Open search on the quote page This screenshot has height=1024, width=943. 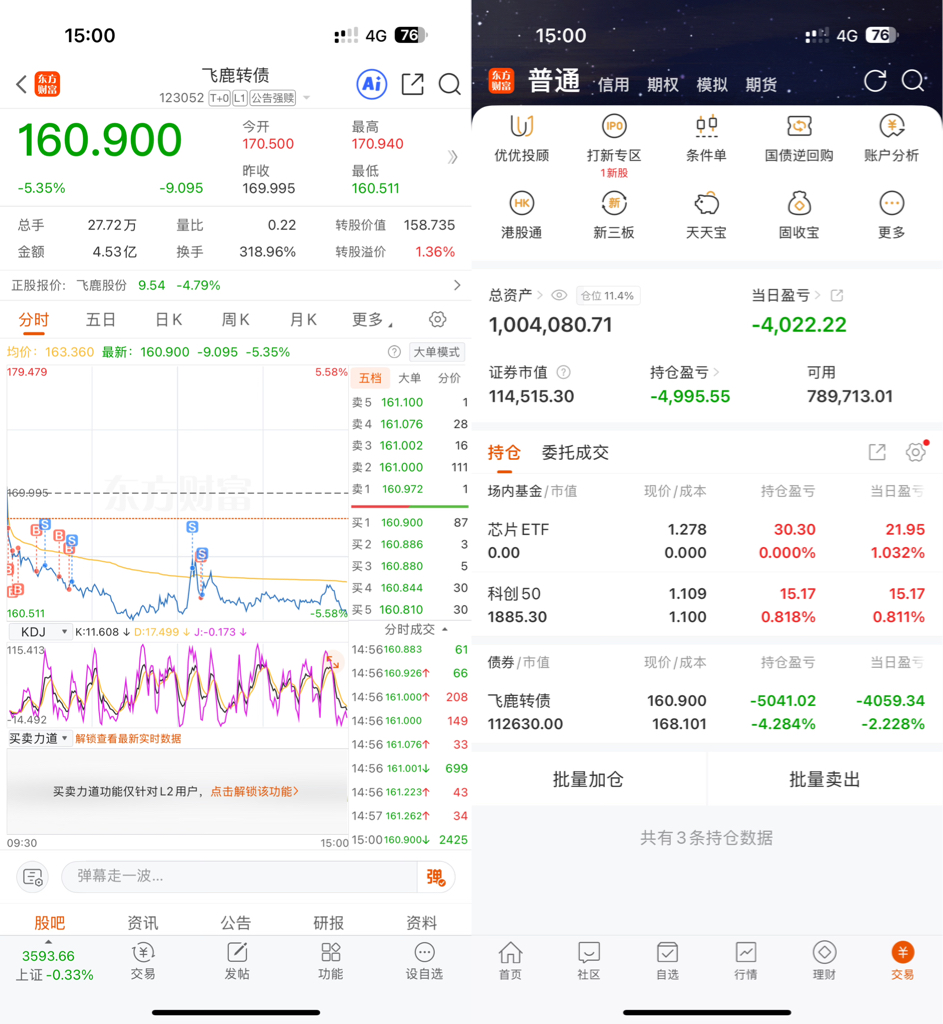click(x=449, y=84)
